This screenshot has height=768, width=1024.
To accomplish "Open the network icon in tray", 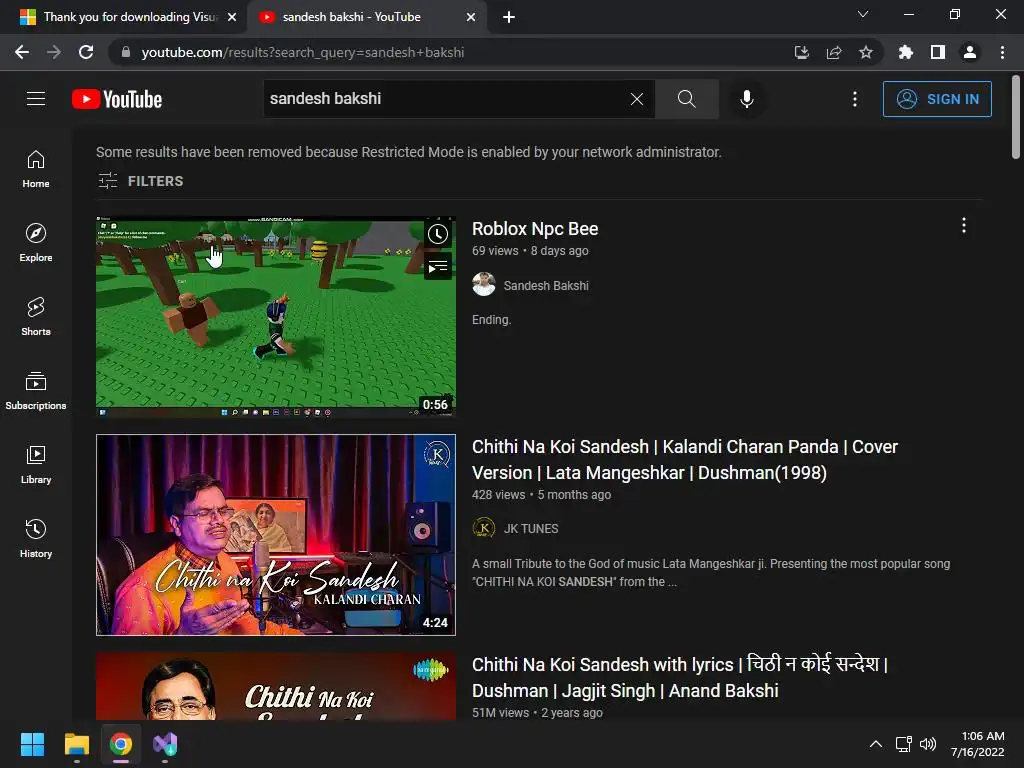I will pos(904,744).
